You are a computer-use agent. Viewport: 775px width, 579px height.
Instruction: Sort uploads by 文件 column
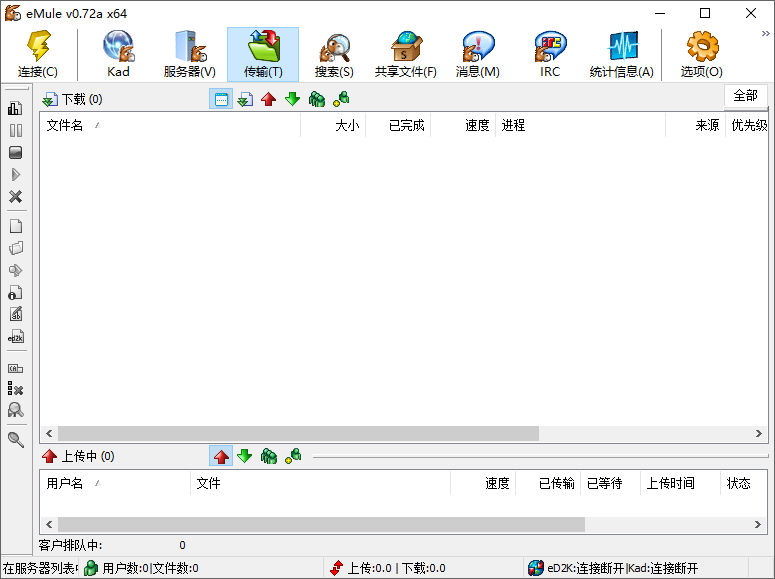coord(320,483)
